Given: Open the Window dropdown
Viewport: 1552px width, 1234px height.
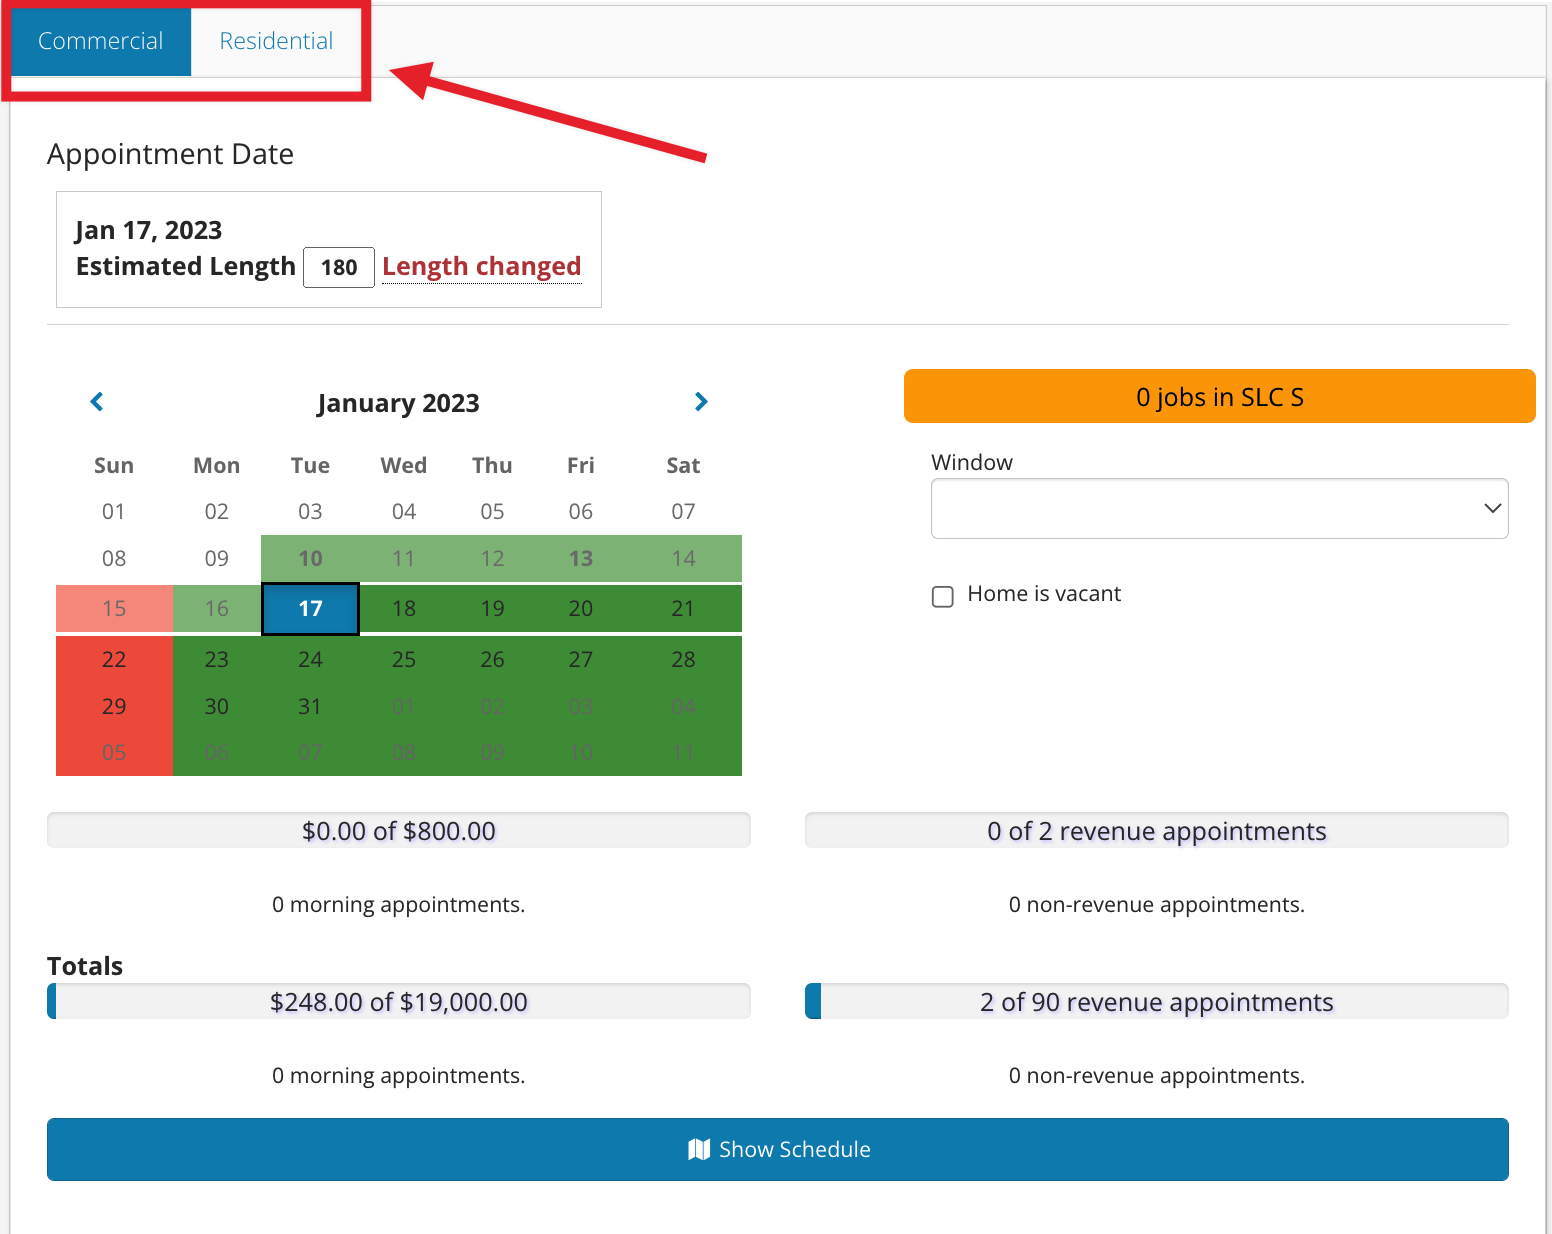Looking at the screenshot, I should pos(1219,508).
